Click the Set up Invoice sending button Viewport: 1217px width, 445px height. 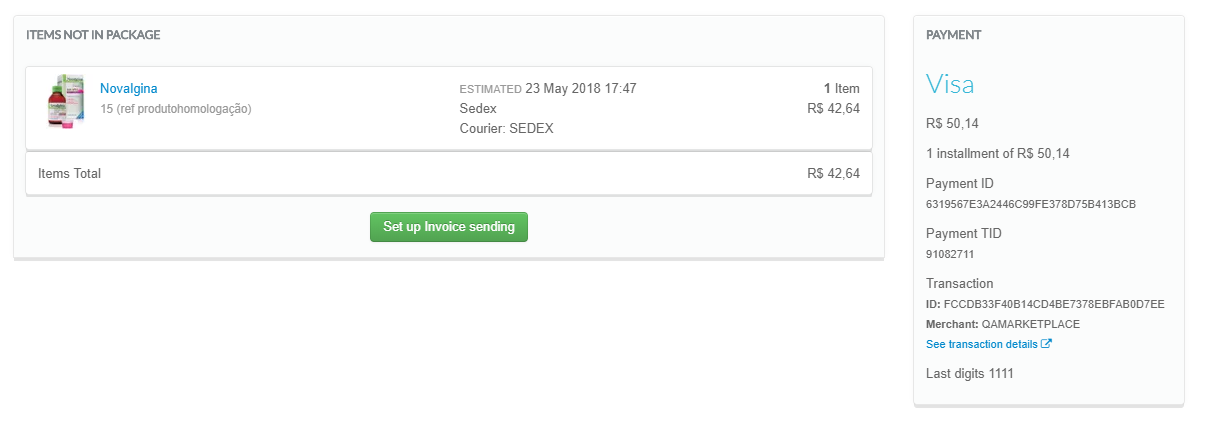point(448,227)
